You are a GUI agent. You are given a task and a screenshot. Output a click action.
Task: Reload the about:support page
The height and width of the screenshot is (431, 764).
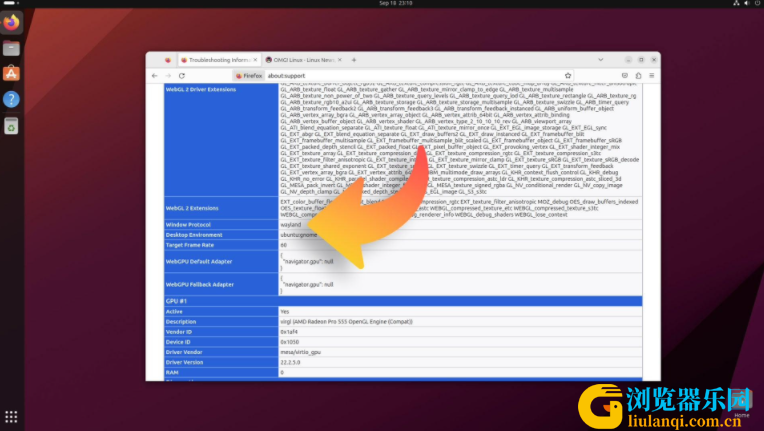click(182, 75)
